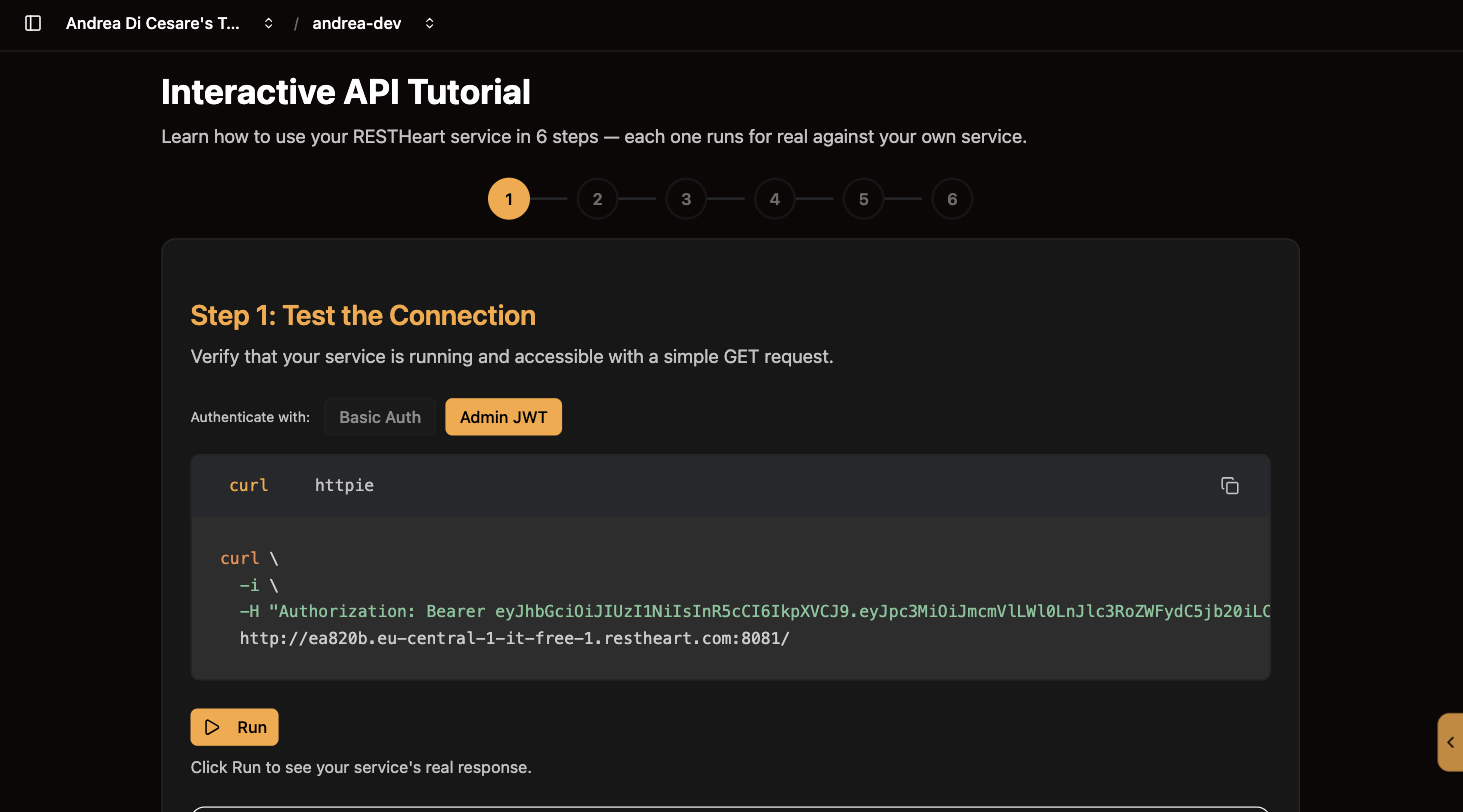Click the restheart.com service URL in code
Viewport: 1463px width, 812px height.
pyautogui.click(x=515, y=637)
